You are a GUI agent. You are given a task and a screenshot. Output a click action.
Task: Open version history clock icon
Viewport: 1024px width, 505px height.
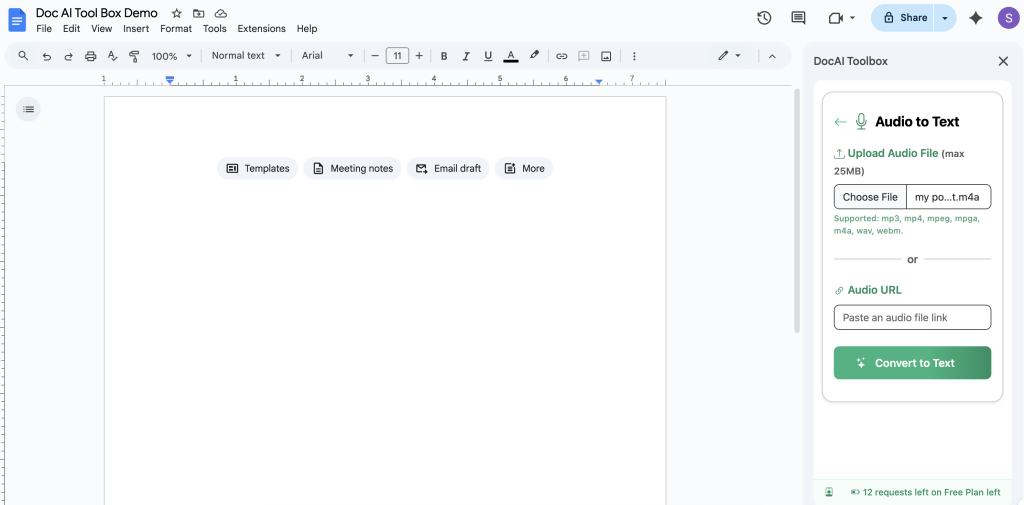(x=764, y=18)
